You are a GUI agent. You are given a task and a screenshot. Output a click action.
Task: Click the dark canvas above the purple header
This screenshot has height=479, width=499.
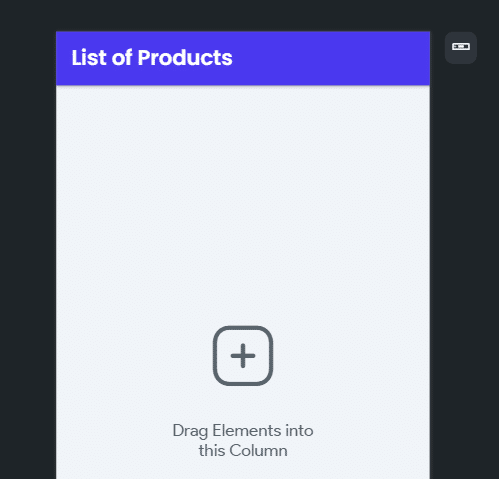(x=243, y=16)
